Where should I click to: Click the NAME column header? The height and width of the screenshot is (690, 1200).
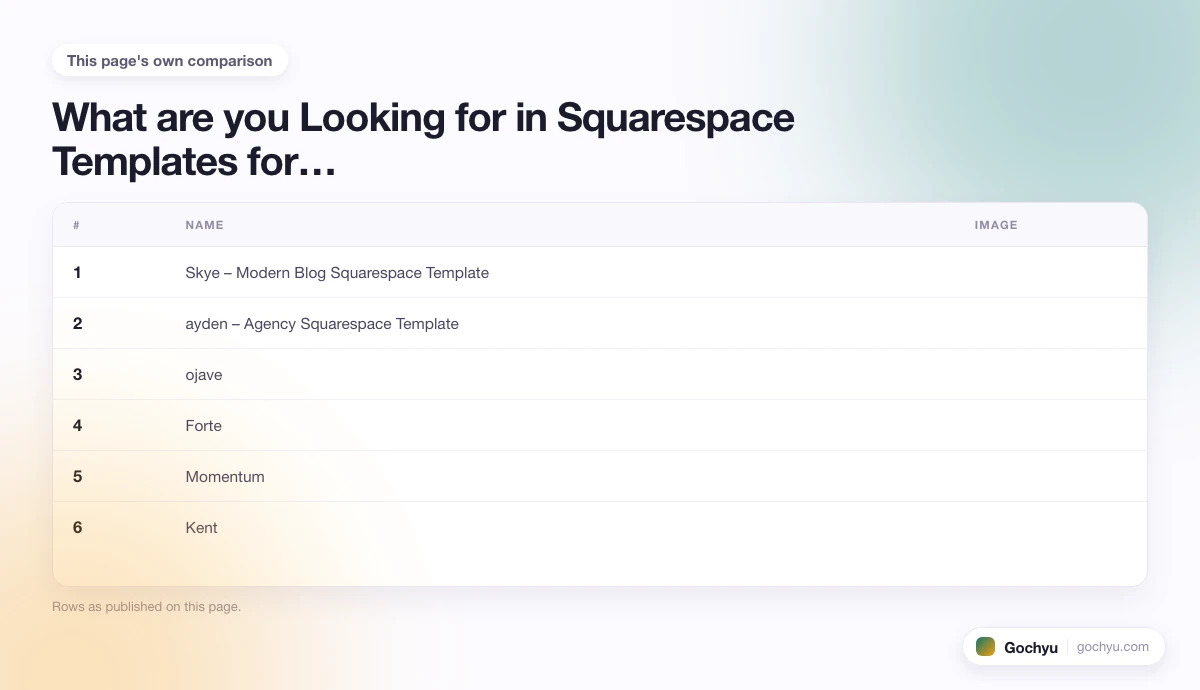pyautogui.click(x=205, y=225)
